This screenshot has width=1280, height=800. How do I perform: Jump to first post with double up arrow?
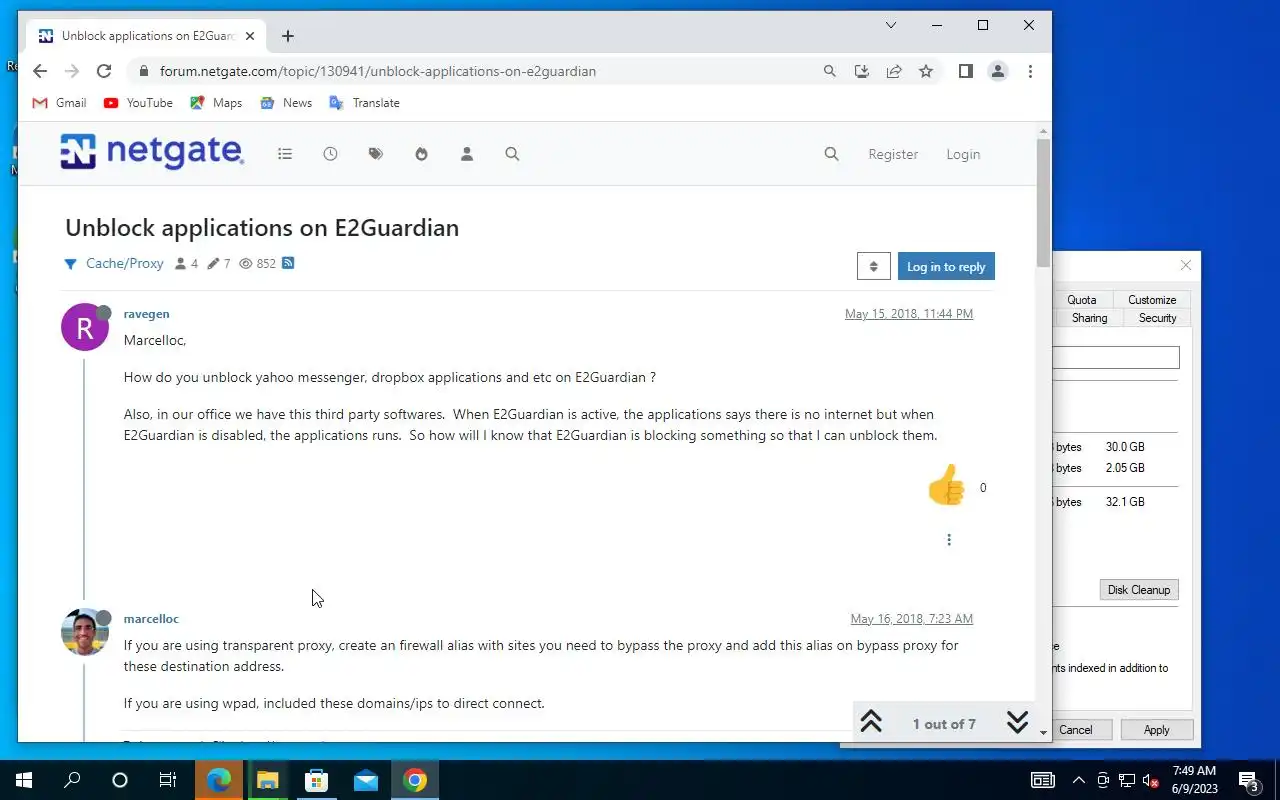coord(871,723)
